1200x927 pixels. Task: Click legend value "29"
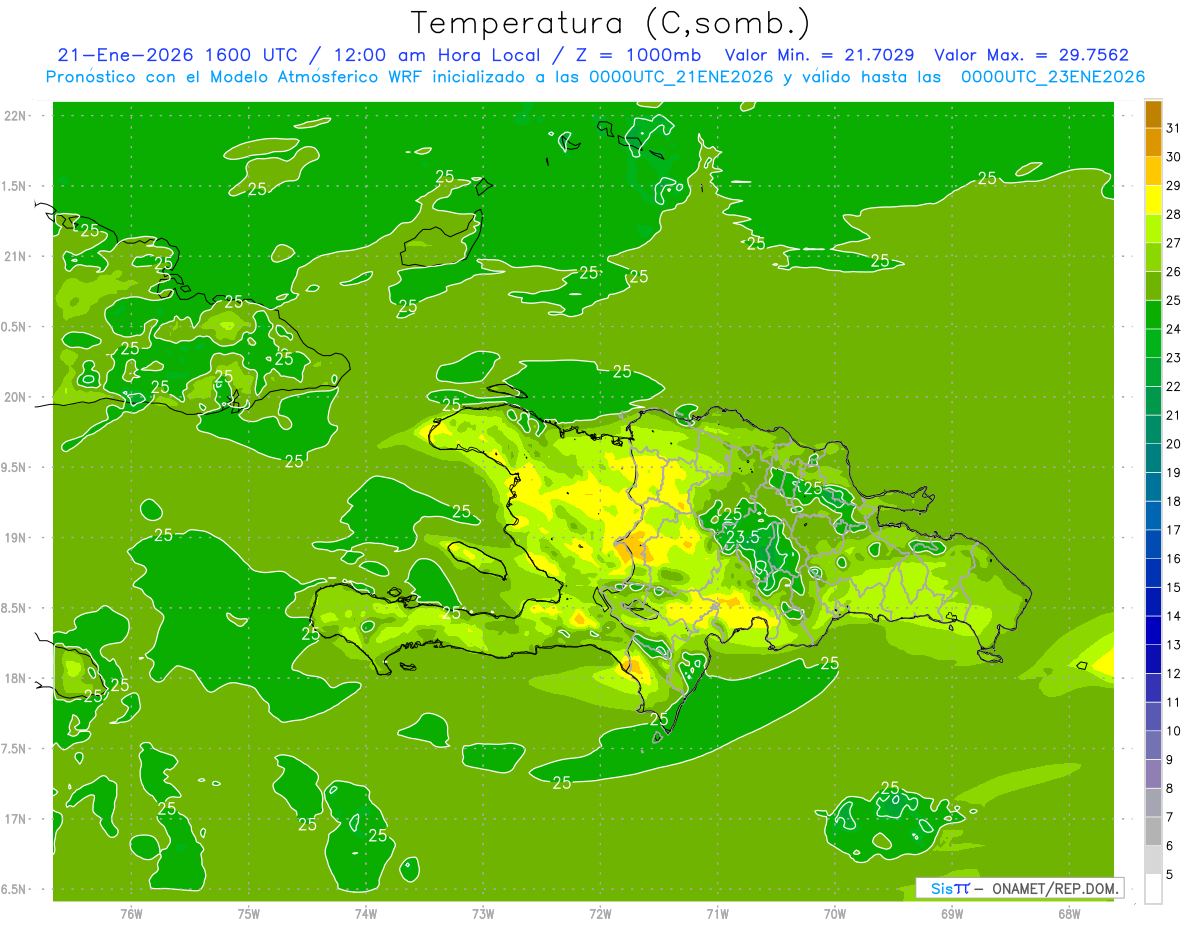tap(1174, 186)
